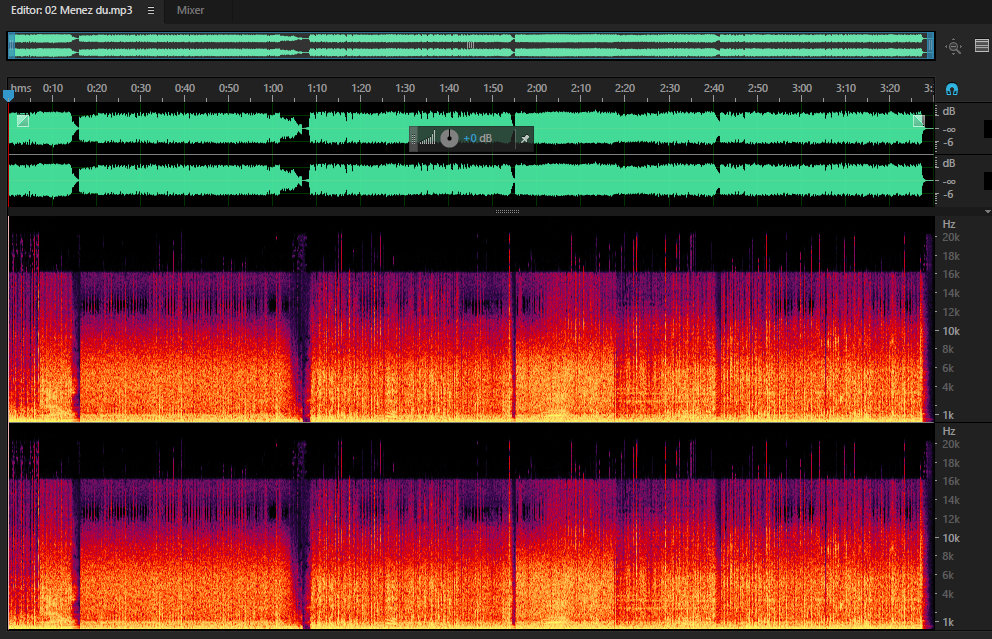Click the blue playhead marker on the timeline
Image resolution: width=992 pixels, height=639 pixels.
point(8,96)
